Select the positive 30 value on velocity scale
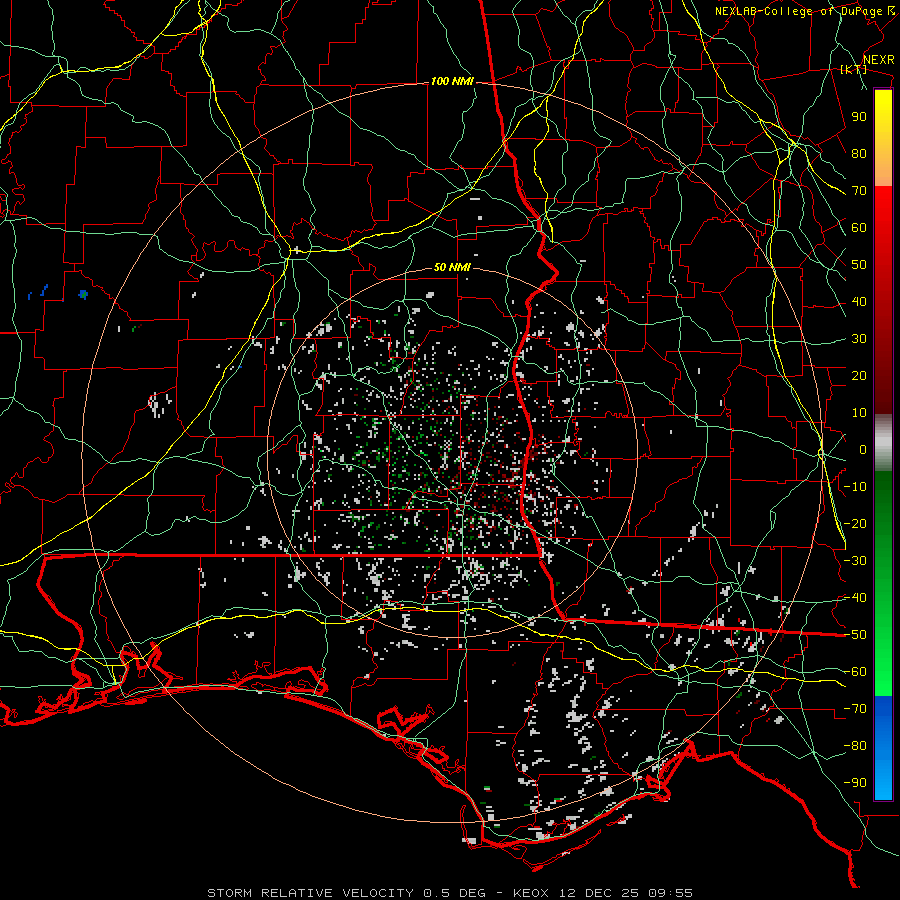The width and height of the screenshot is (900, 900). (859, 339)
